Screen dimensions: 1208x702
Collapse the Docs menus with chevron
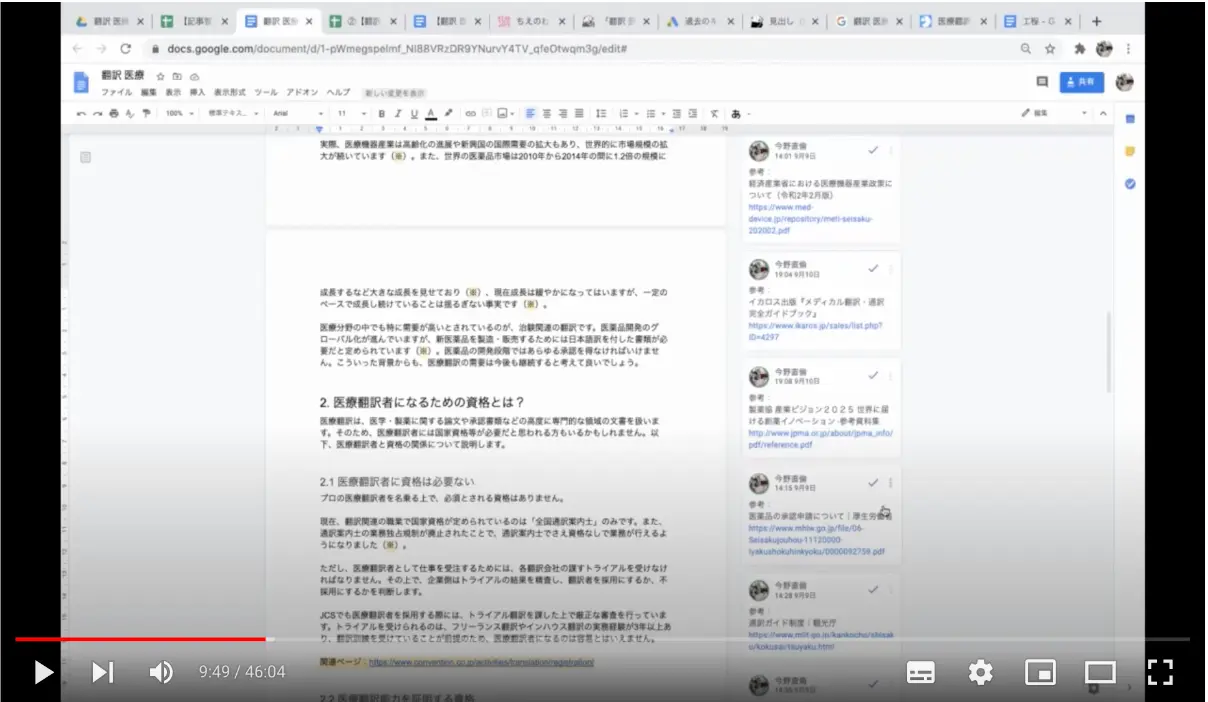pyautogui.click(x=1104, y=113)
